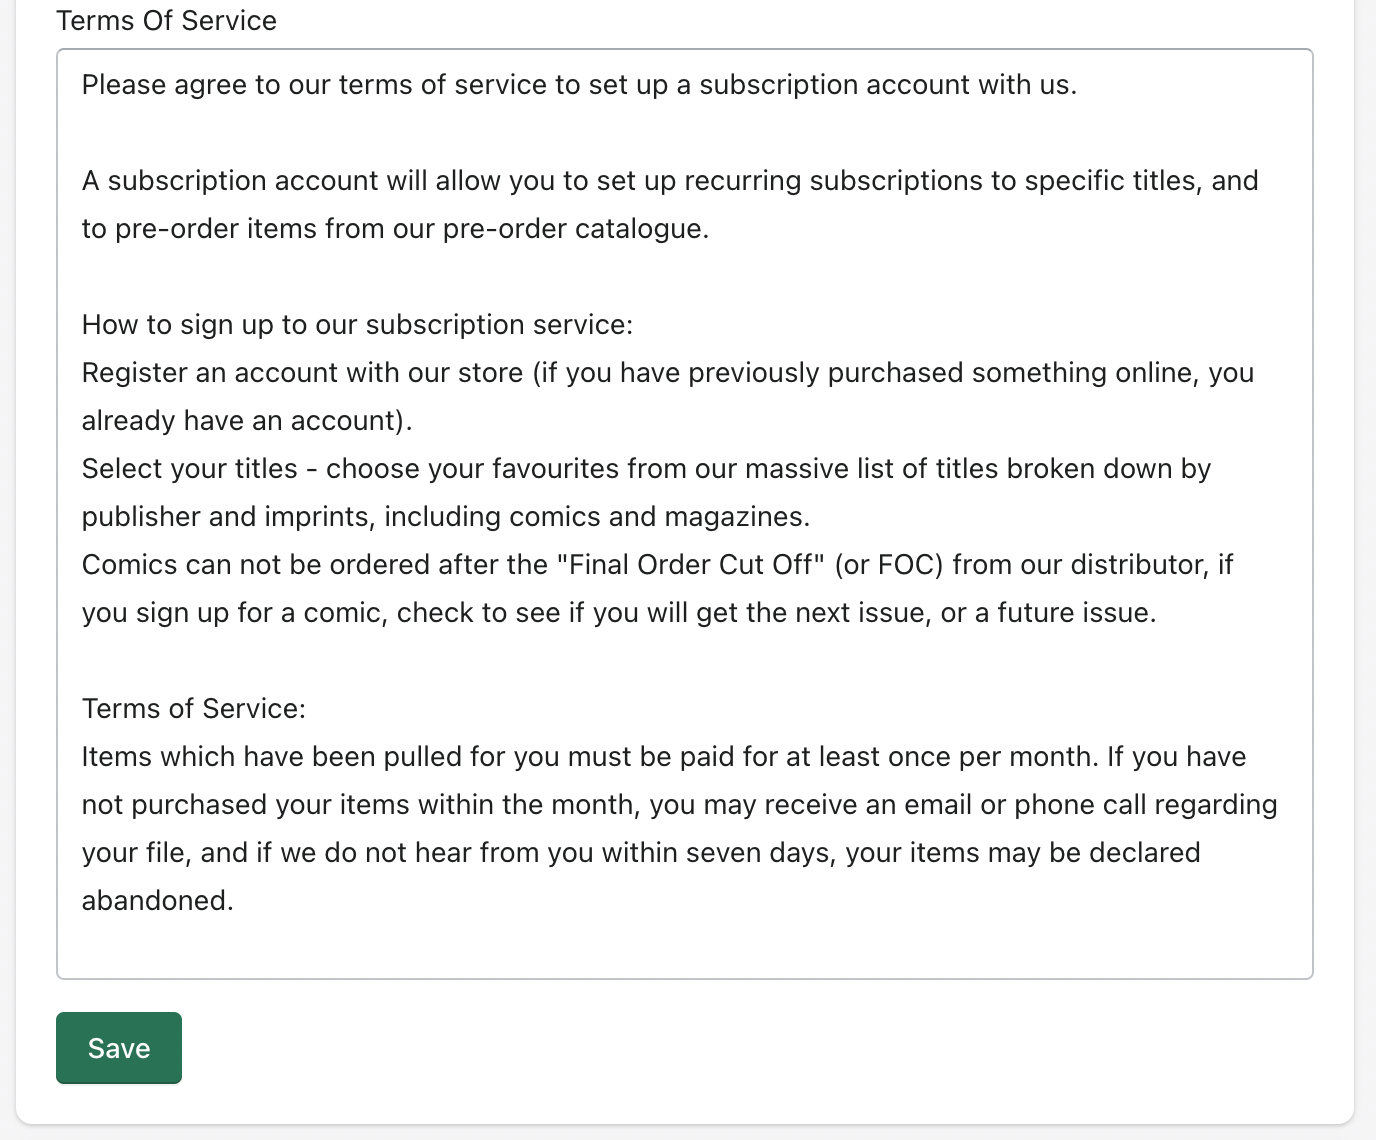Viewport: 1376px width, 1140px height.
Task: Click the line "Items which have been pulled for you"
Action: point(664,757)
